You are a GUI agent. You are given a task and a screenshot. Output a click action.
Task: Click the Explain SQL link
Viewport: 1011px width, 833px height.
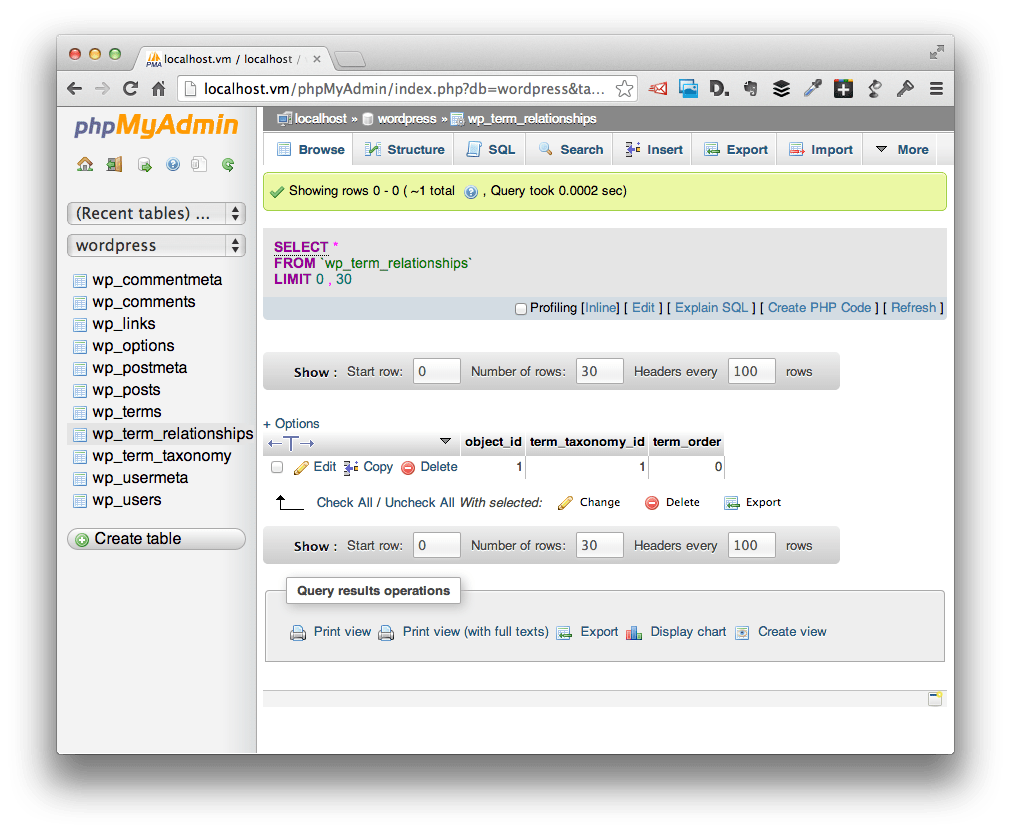point(711,308)
